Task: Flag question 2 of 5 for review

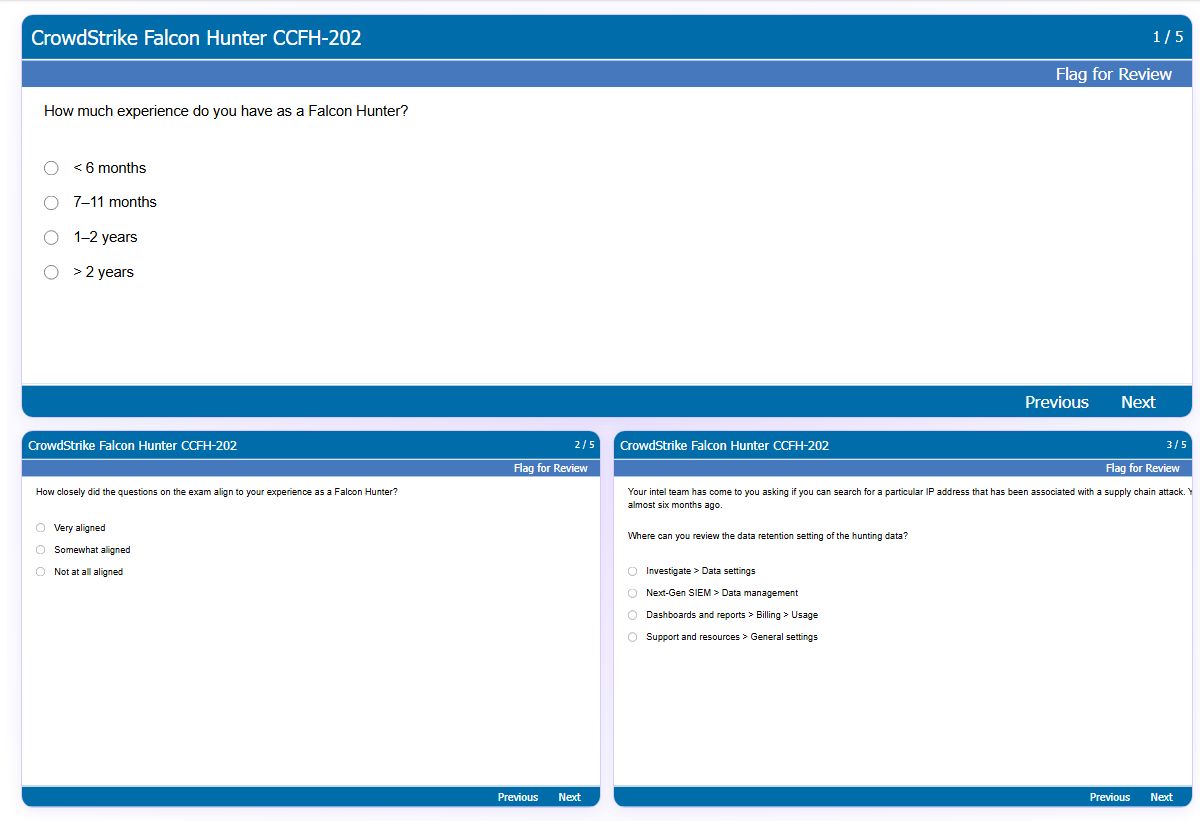Action: click(x=551, y=468)
